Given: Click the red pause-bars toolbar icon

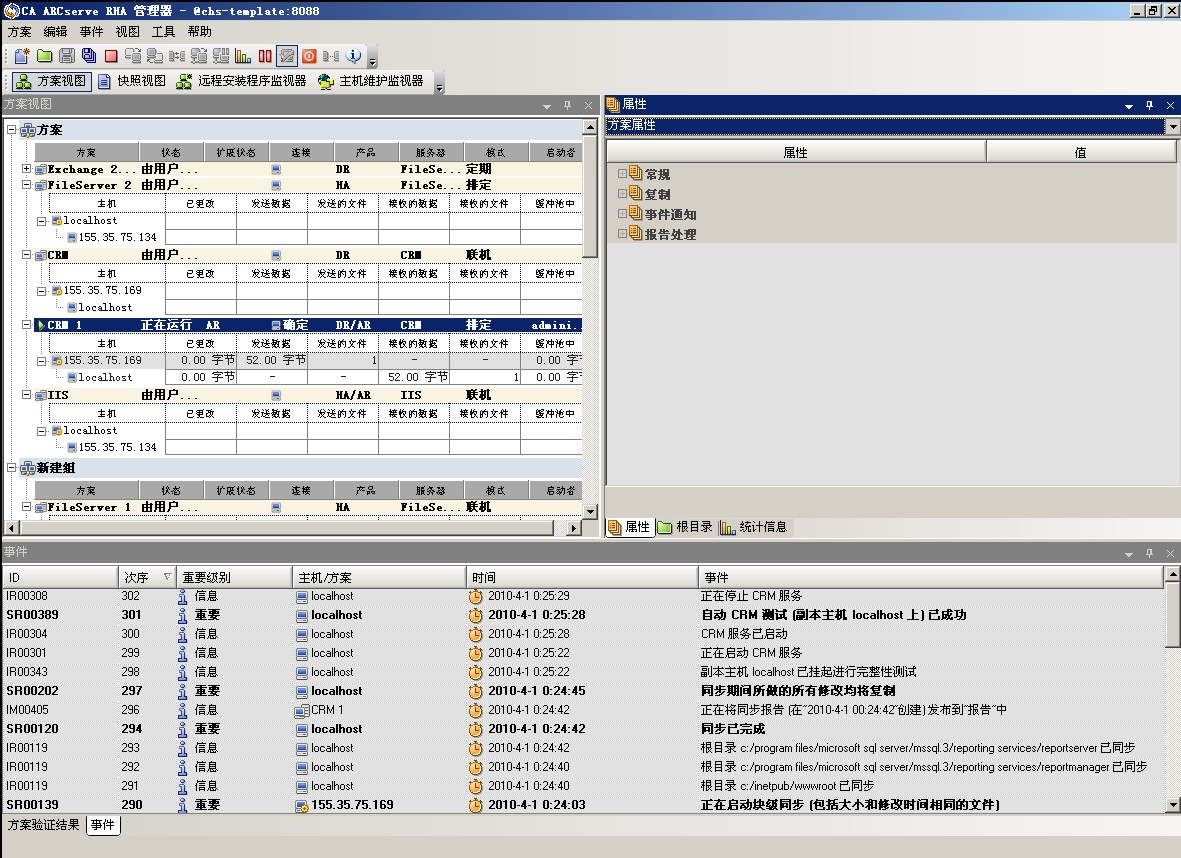Looking at the screenshot, I should coord(265,56).
